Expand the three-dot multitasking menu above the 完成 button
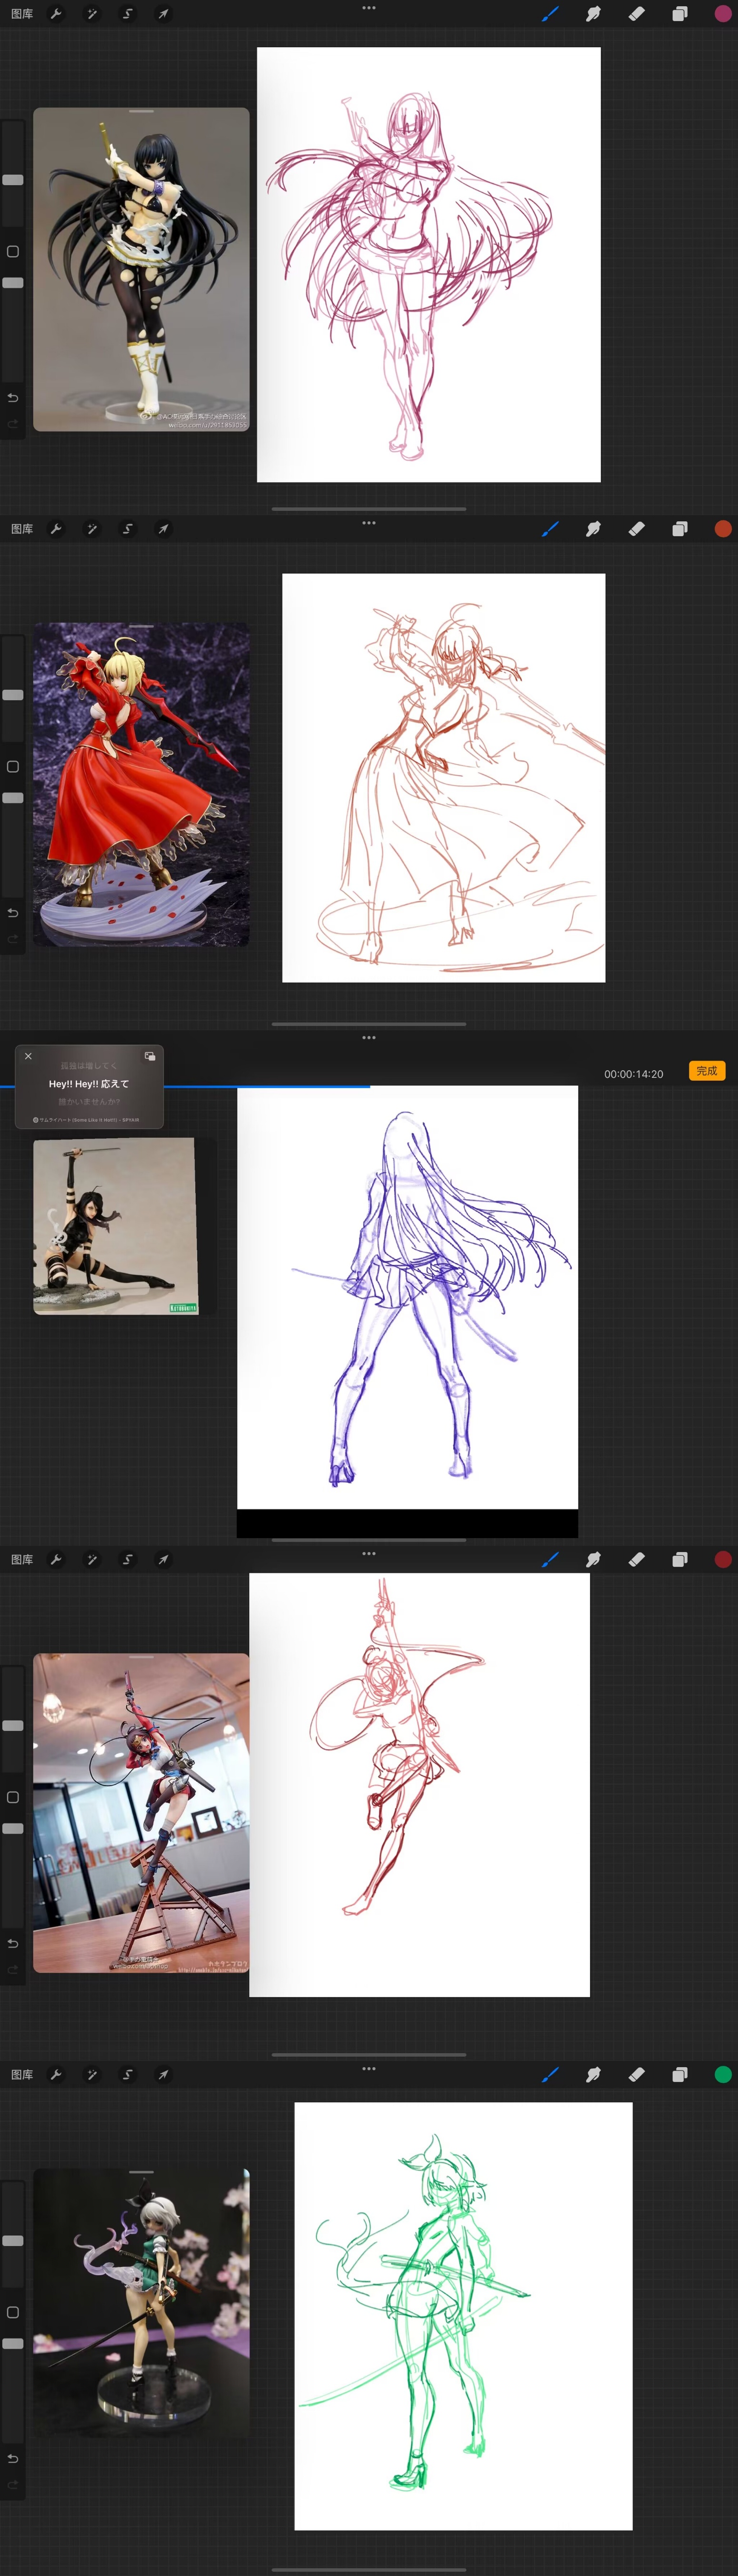738x2576 pixels. (369, 1038)
